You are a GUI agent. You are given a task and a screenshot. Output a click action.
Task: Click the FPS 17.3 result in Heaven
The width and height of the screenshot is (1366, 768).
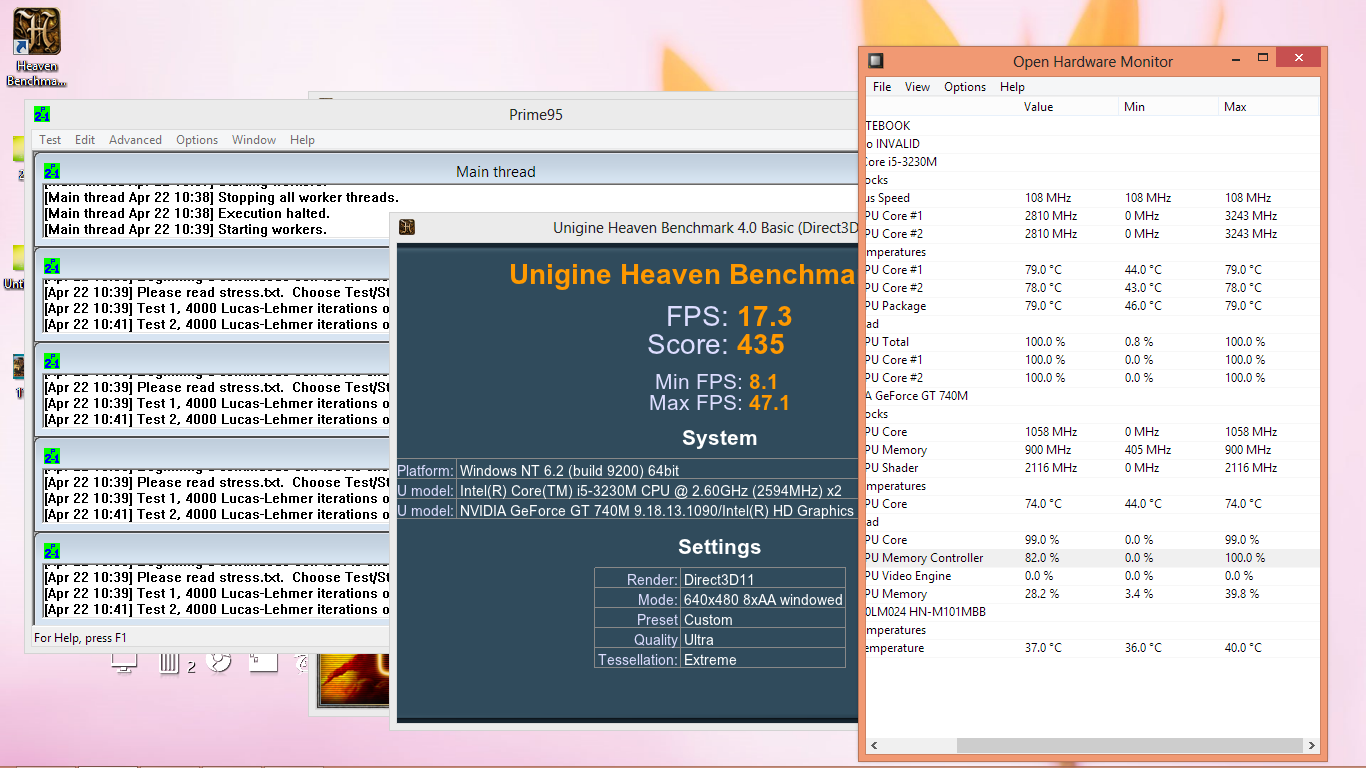pyautogui.click(x=729, y=316)
